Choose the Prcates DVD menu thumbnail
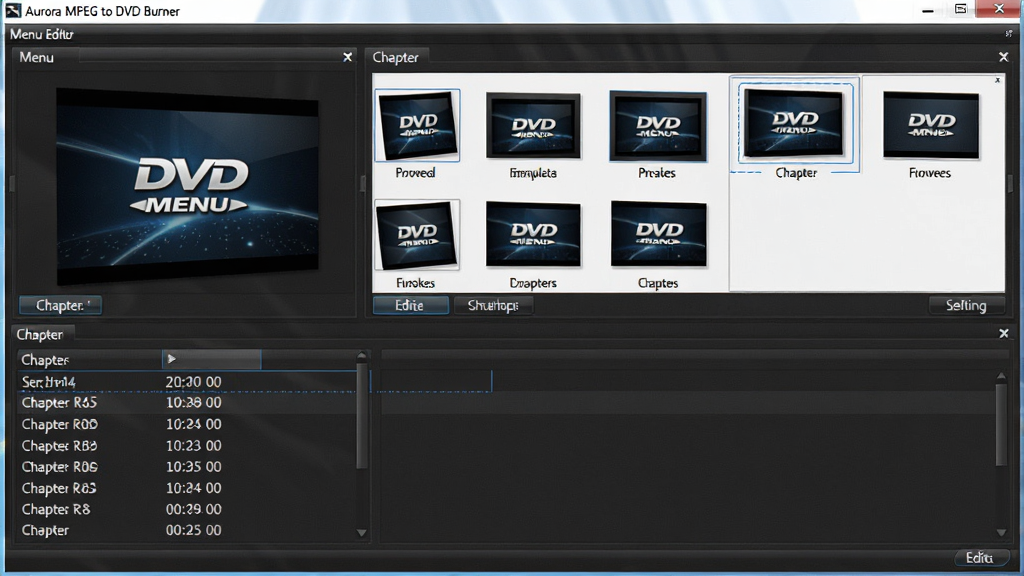Image resolution: width=1024 pixels, height=576 pixels. pos(658,126)
